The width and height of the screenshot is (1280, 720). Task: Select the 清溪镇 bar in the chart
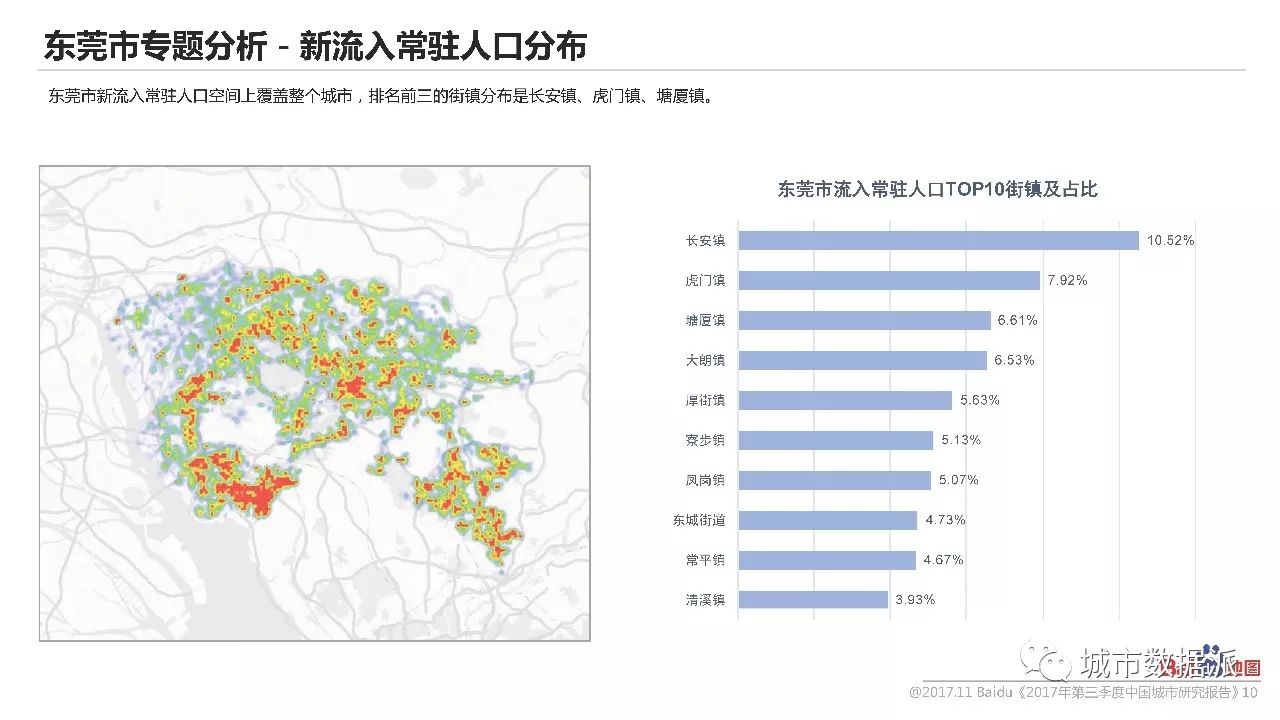pyautogui.click(x=813, y=600)
